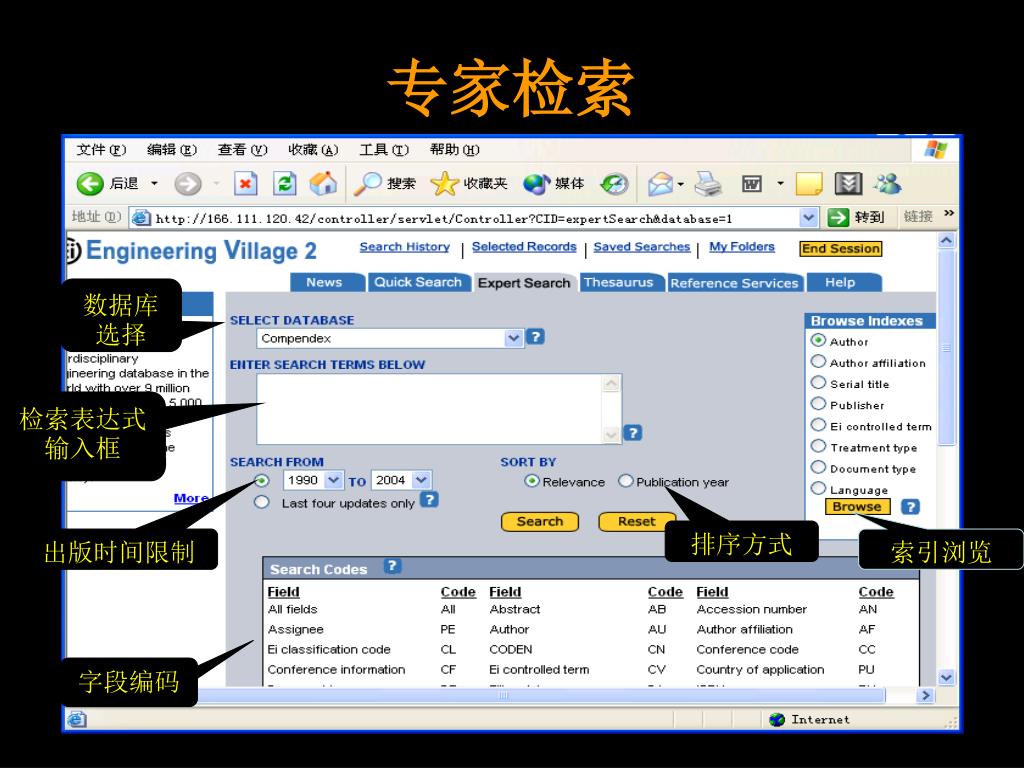This screenshot has width=1024, height=768.
Task: Open the 编辑(E) menu
Action: (172, 150)
